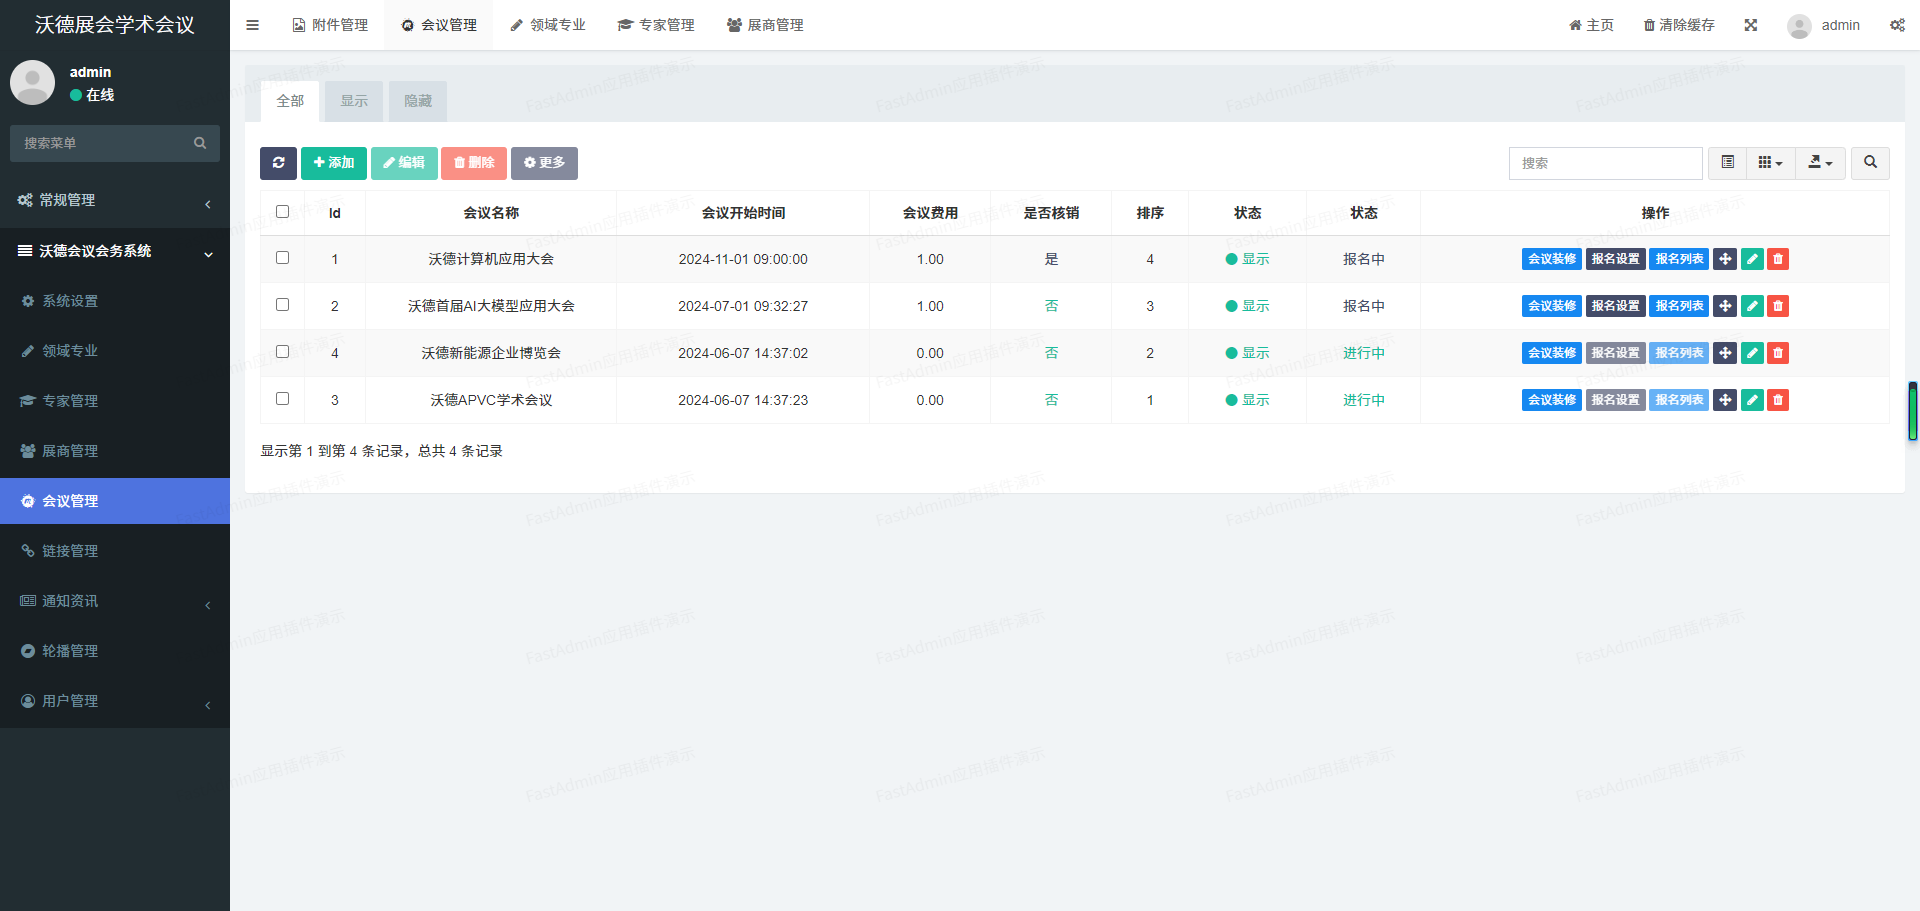Check the row checkbox for 沃德计算机应用大会
1920x911 pixels.
[282, 258]
